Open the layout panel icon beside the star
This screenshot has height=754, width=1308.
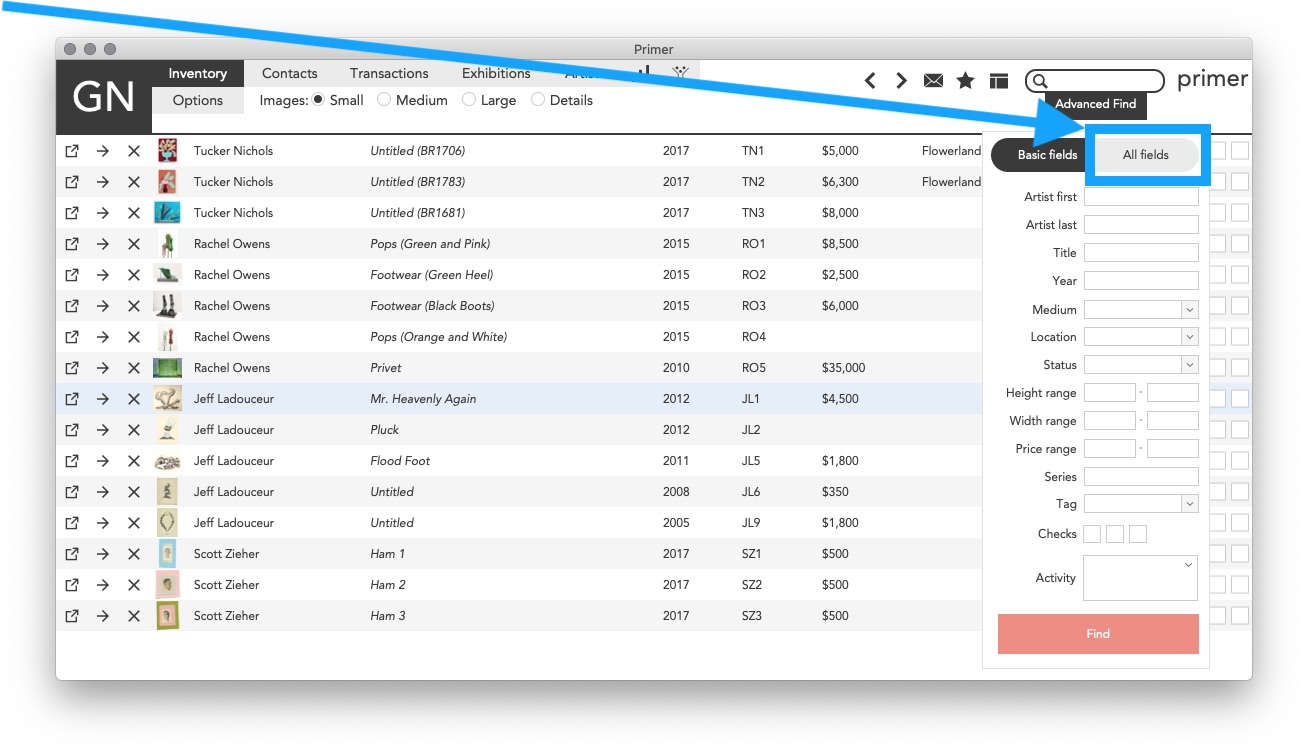click(x=998, y=80)
